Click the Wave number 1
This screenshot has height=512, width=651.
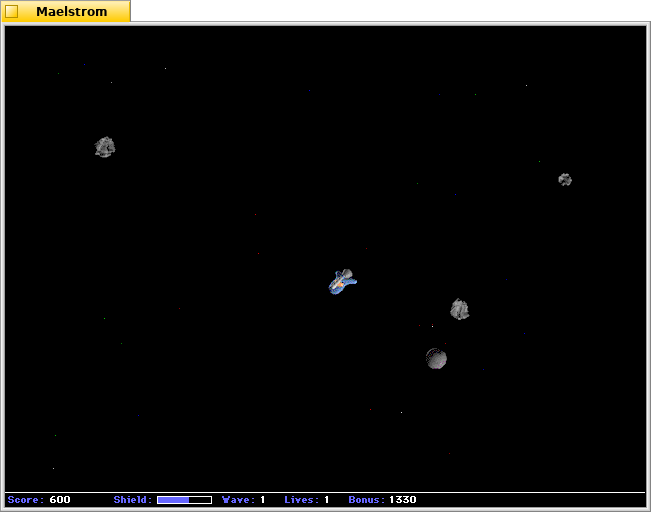click(x=263, y=500)
